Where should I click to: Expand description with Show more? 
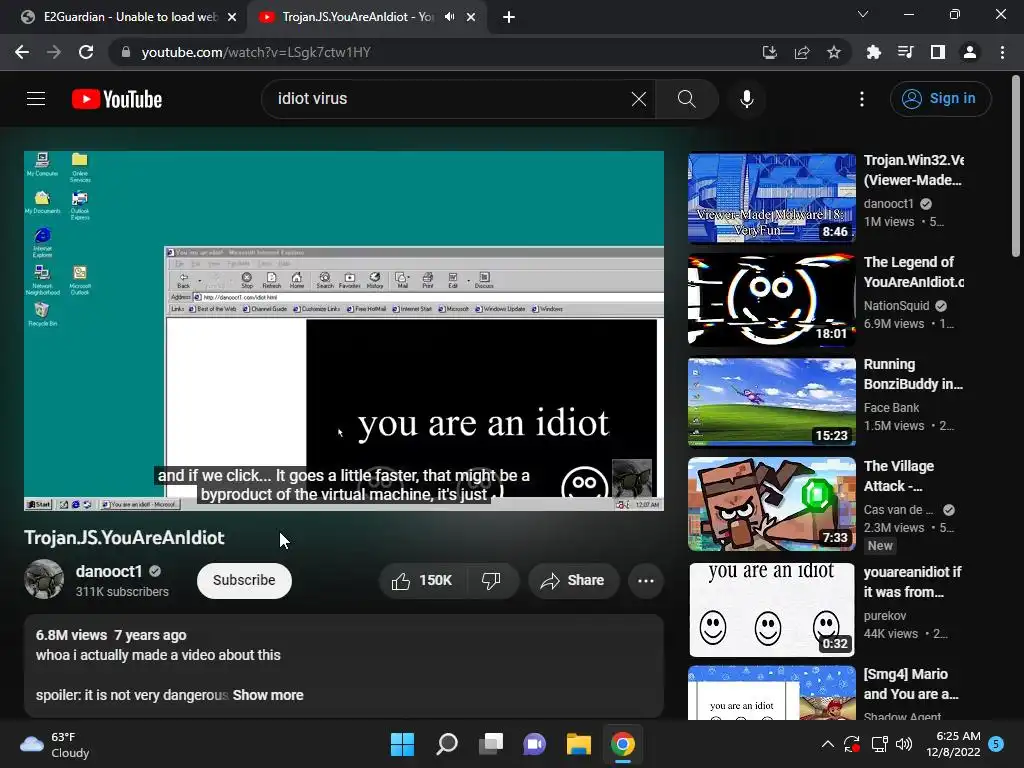268,695
